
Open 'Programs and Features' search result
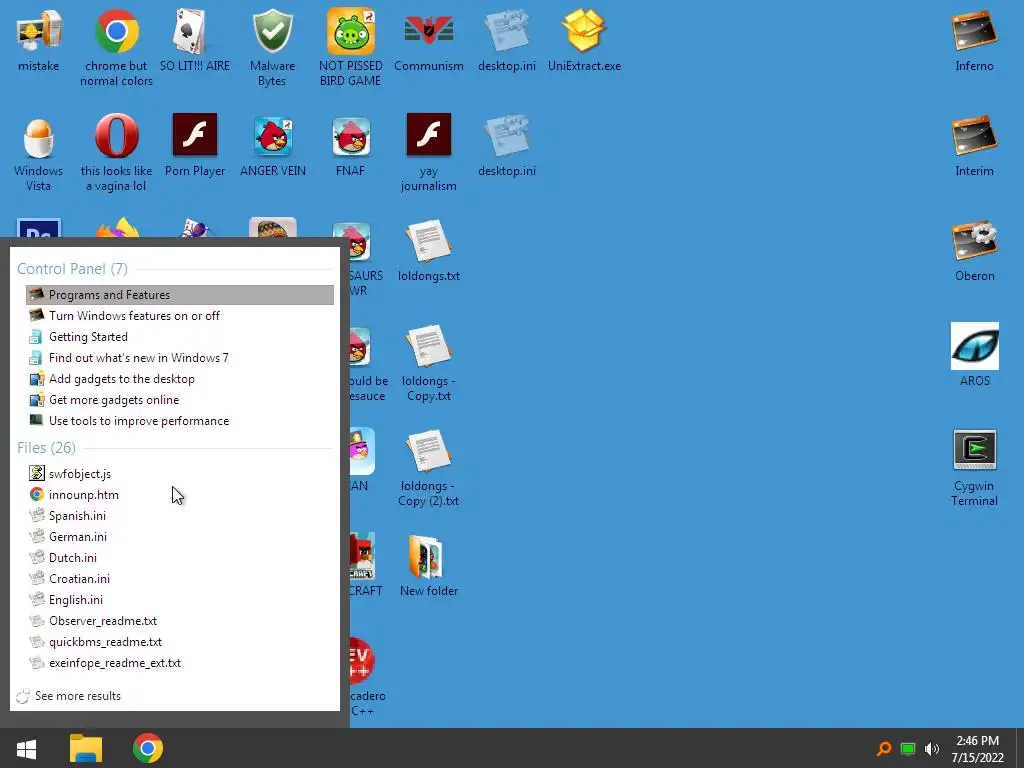pos(180,295)
